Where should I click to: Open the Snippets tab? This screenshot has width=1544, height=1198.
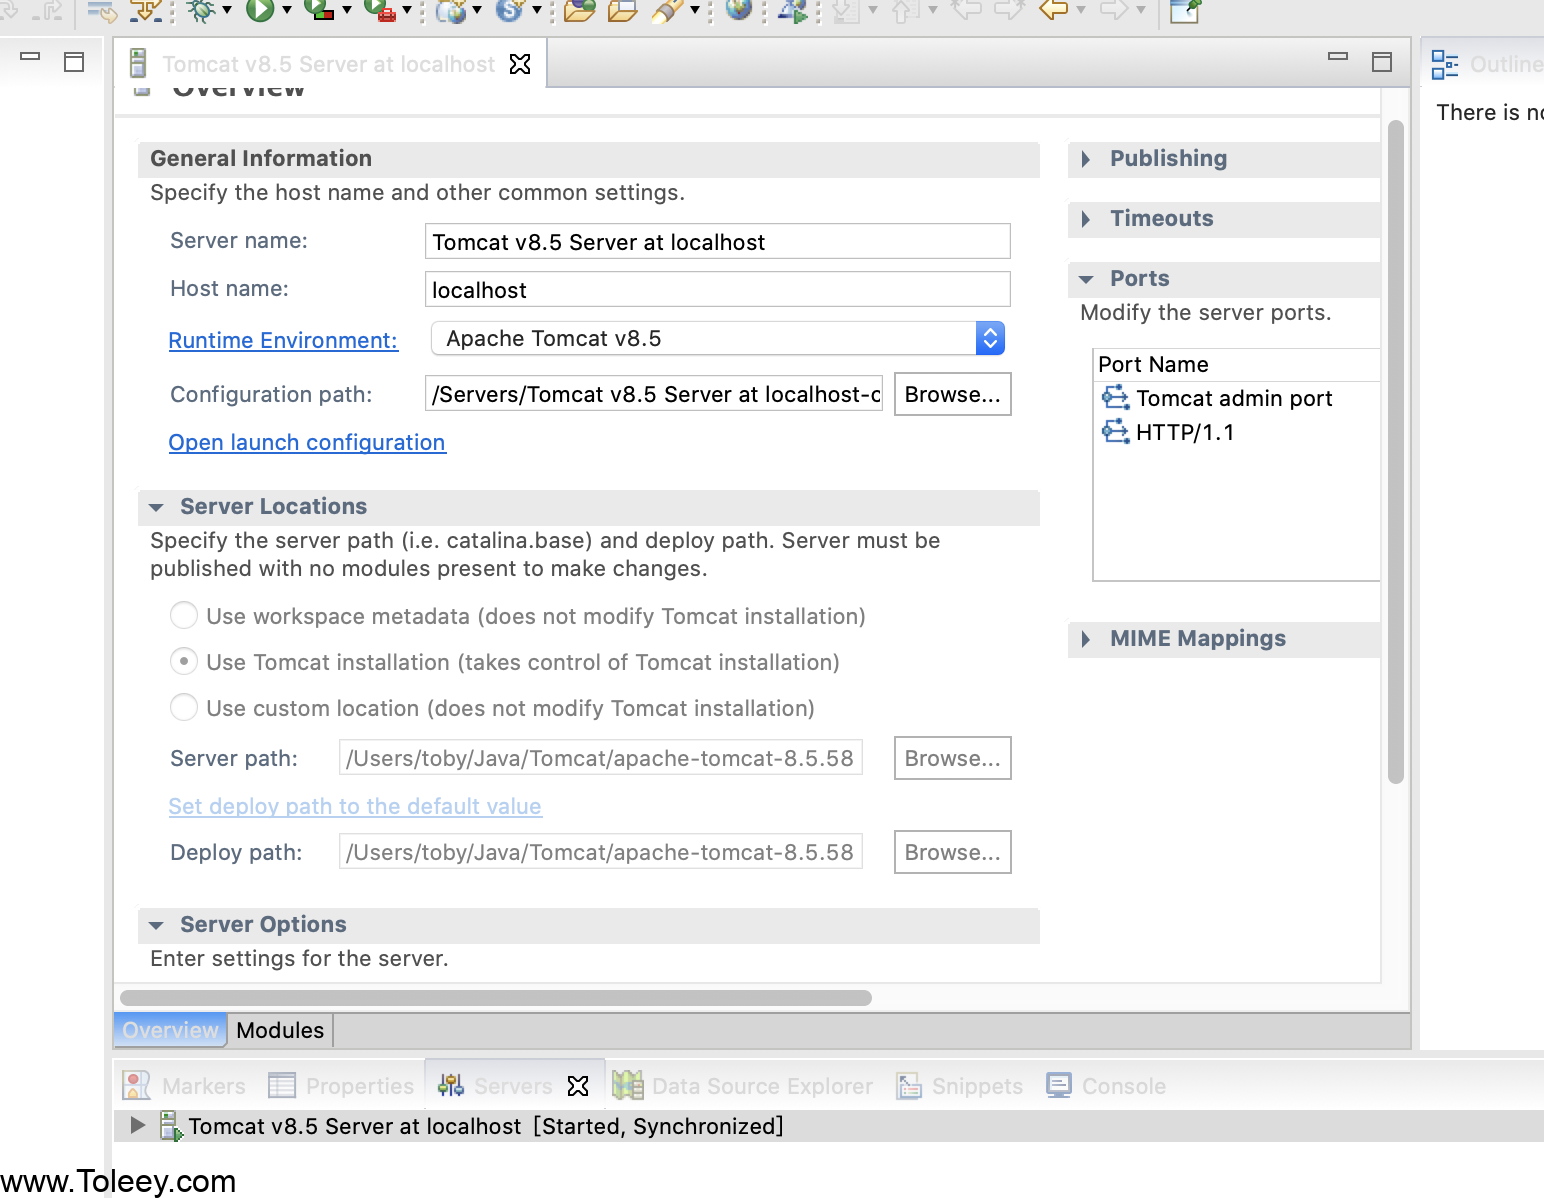(960, 1085)
